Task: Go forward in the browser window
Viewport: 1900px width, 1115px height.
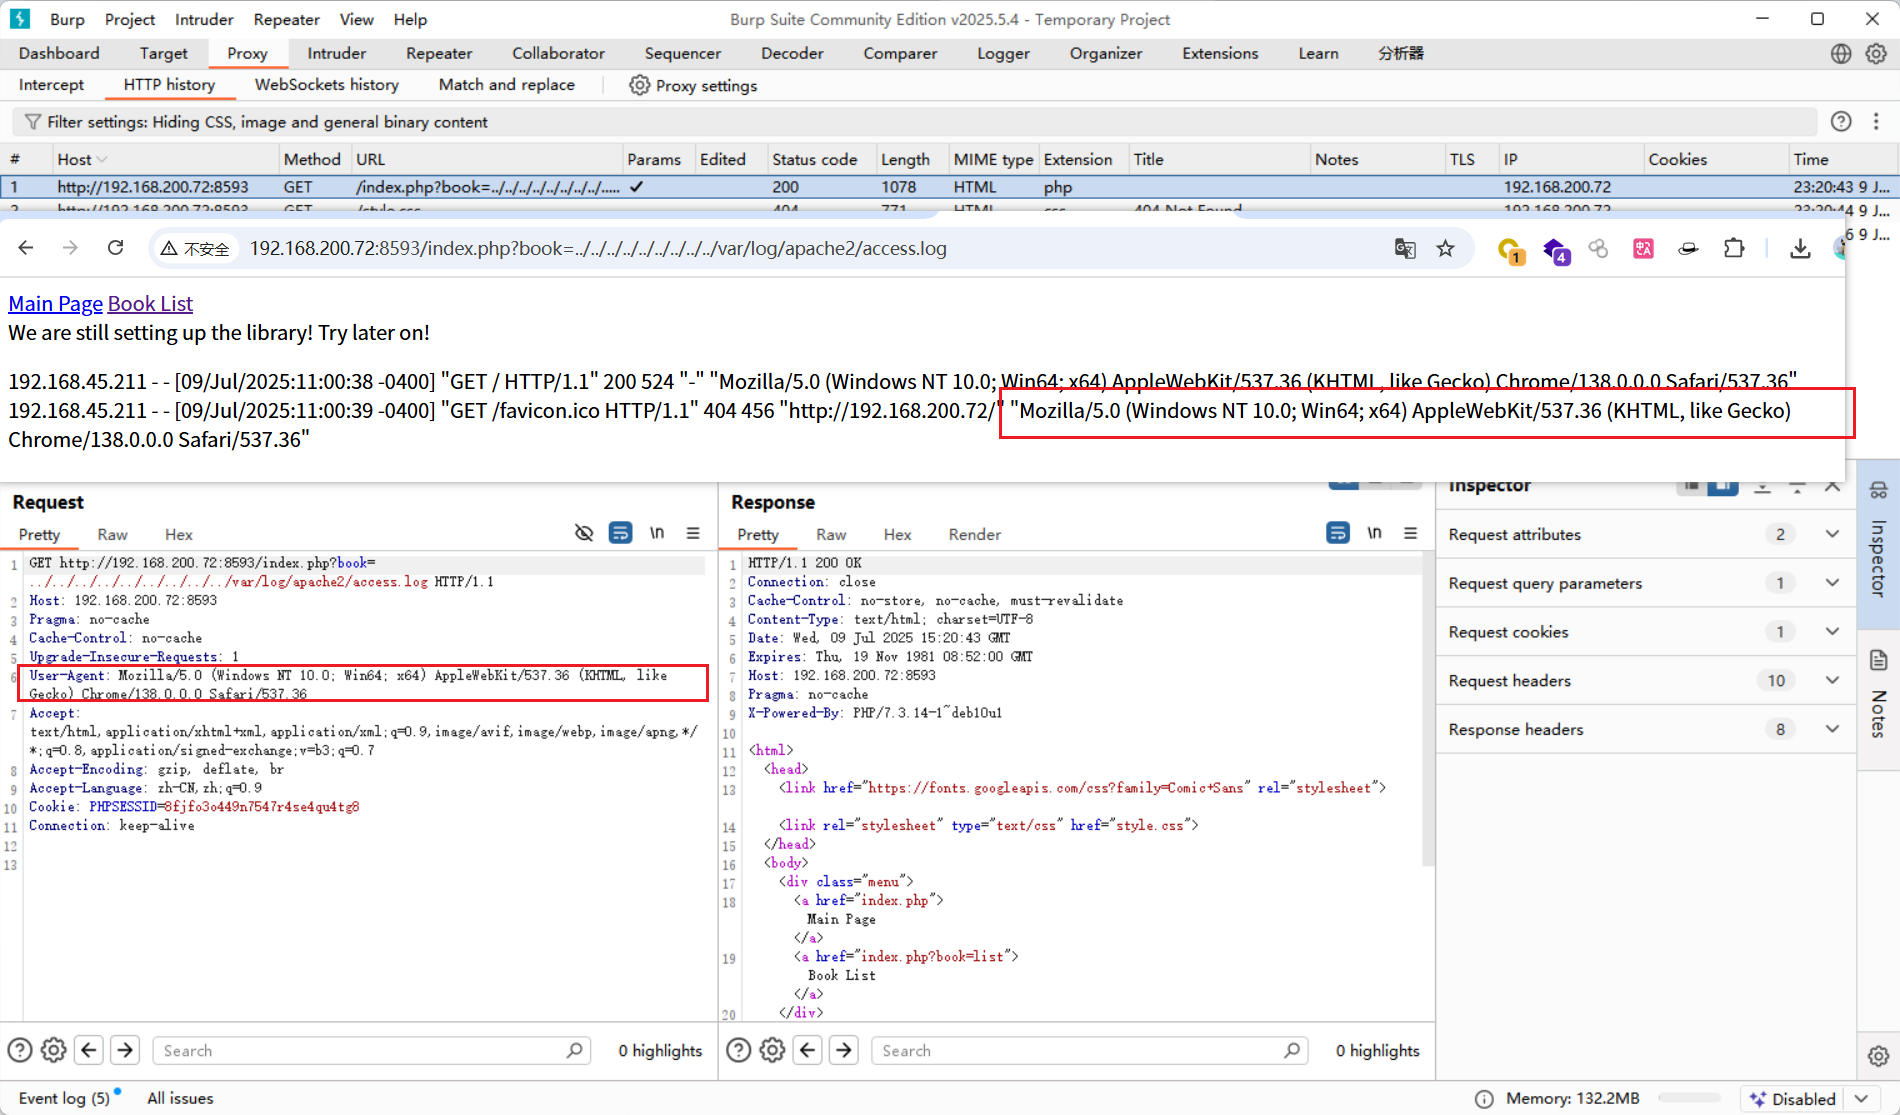Action: pyautogui.click(x=70, y=248)
